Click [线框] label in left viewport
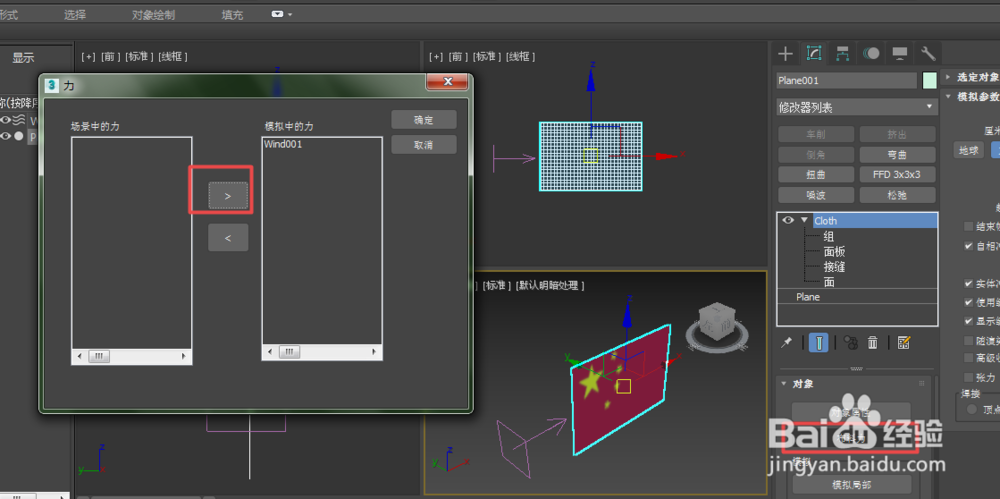 click(173, 57)
